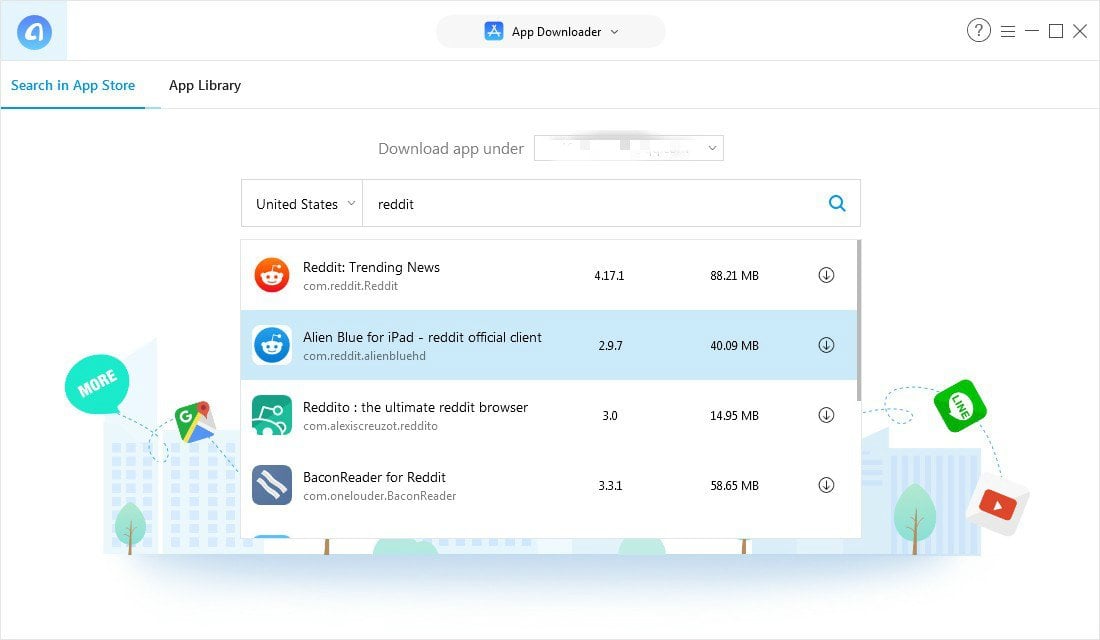Screen dimensions: 1100x640
Task: Open the help question mark icon
Action: (978, 31)
